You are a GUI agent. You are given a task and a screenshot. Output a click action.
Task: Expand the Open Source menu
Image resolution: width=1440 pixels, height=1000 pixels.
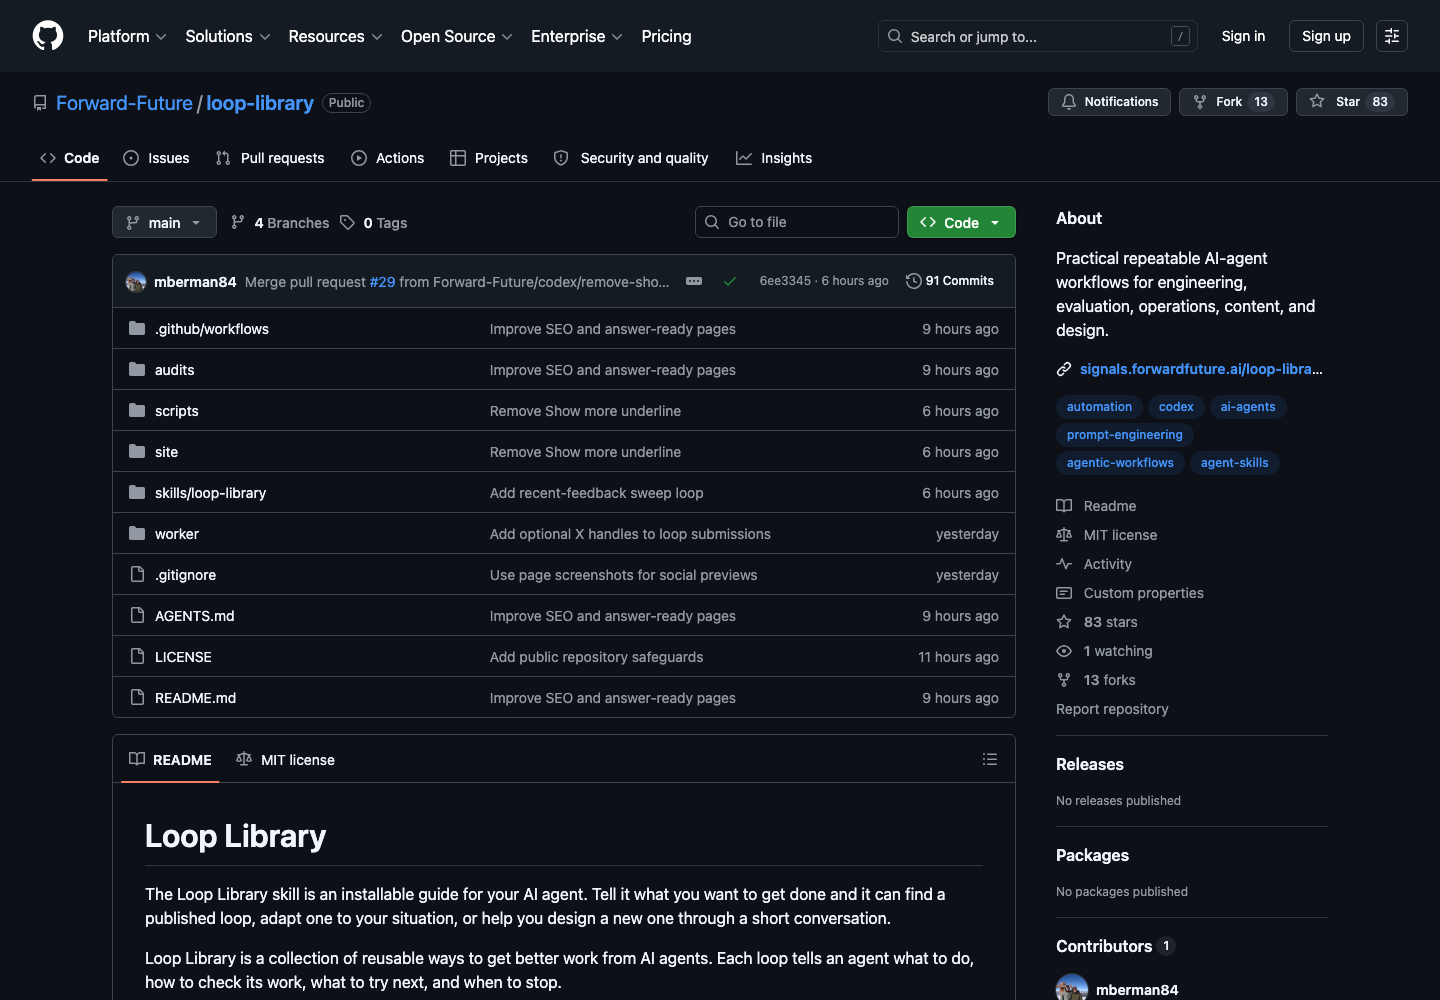click(x=456, y=36)
